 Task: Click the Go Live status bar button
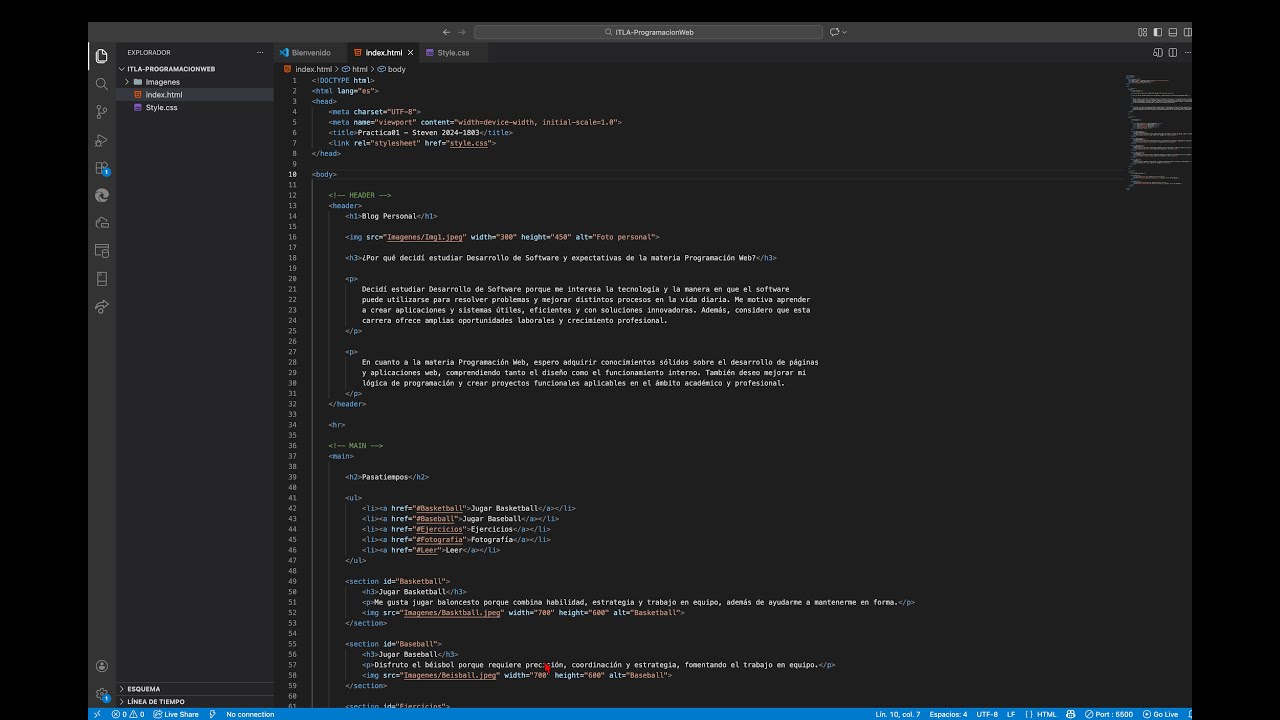coord(1160,714)
